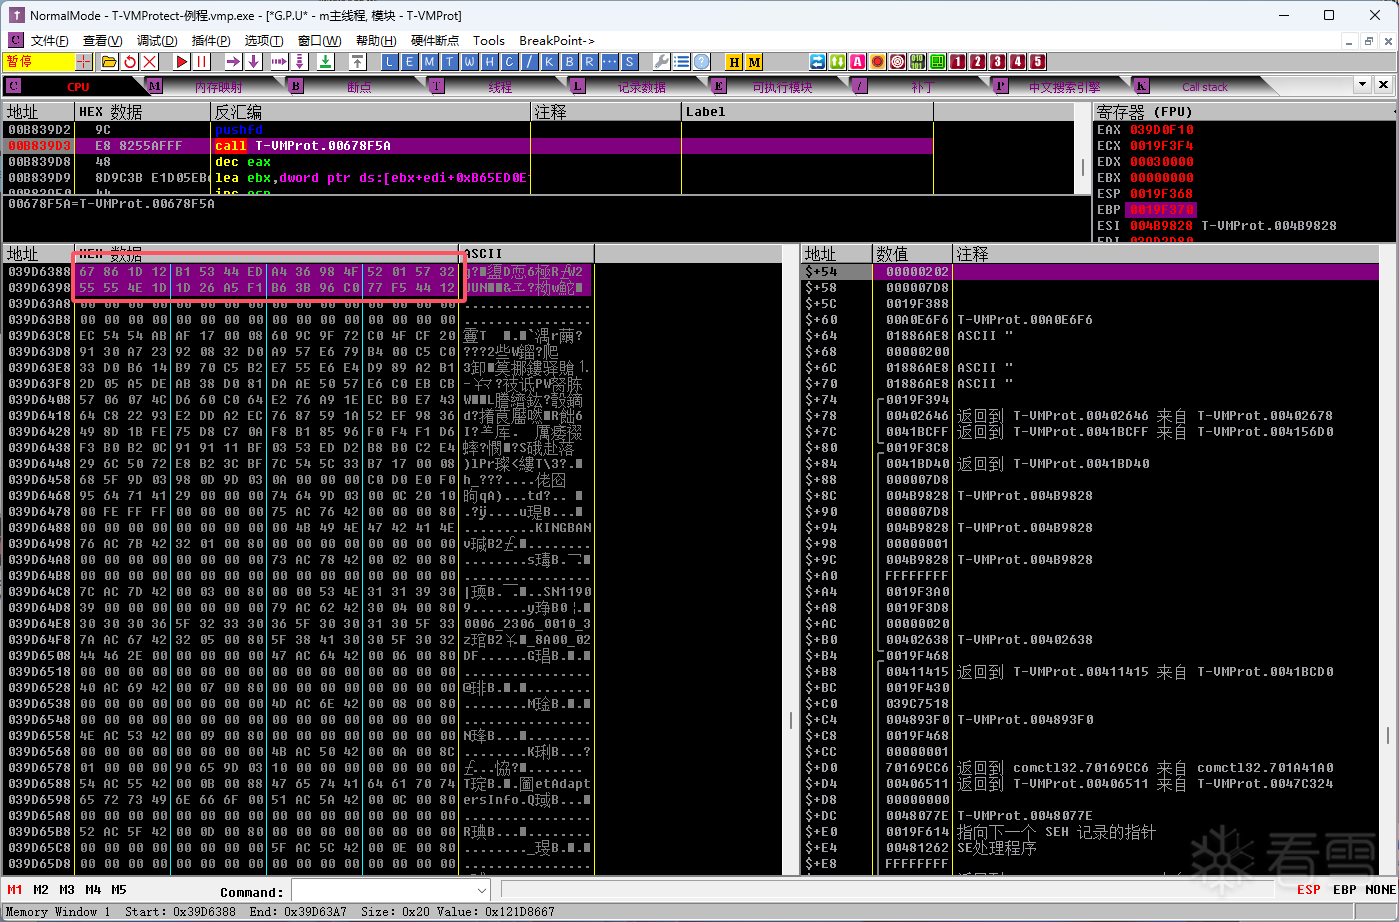Click the 寄存器 (FPU) header in the register pane
Viewport: 1399px width, 922px height.
point(1145,111)
